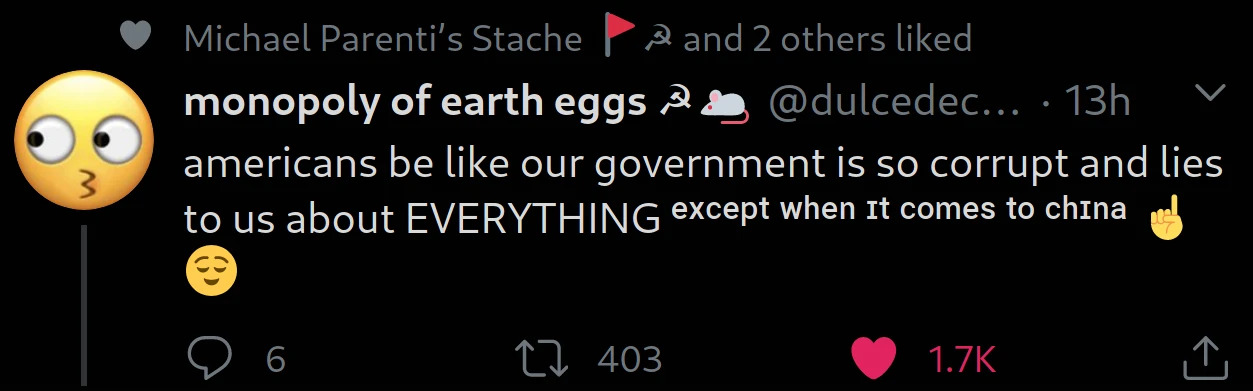Image resolution: width=1253 pixels, height=391 pixels.
Task: View the 1.7K likes count
Action: tap(963, 358)
